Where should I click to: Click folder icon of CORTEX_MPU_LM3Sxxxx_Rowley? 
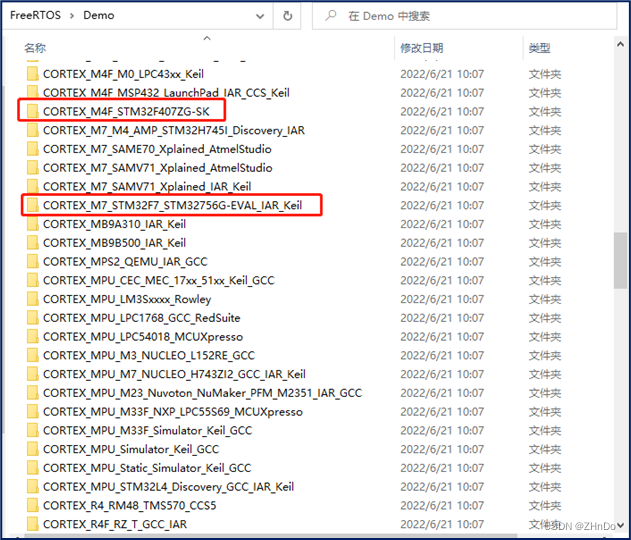click(33, 299)
